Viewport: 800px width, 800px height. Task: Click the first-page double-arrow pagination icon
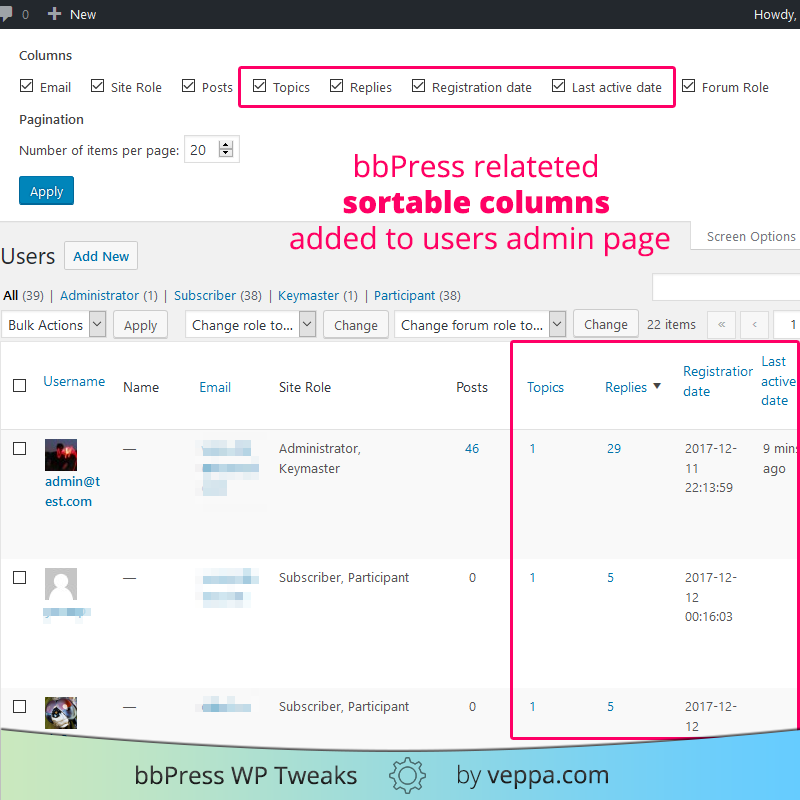point(722,324)
